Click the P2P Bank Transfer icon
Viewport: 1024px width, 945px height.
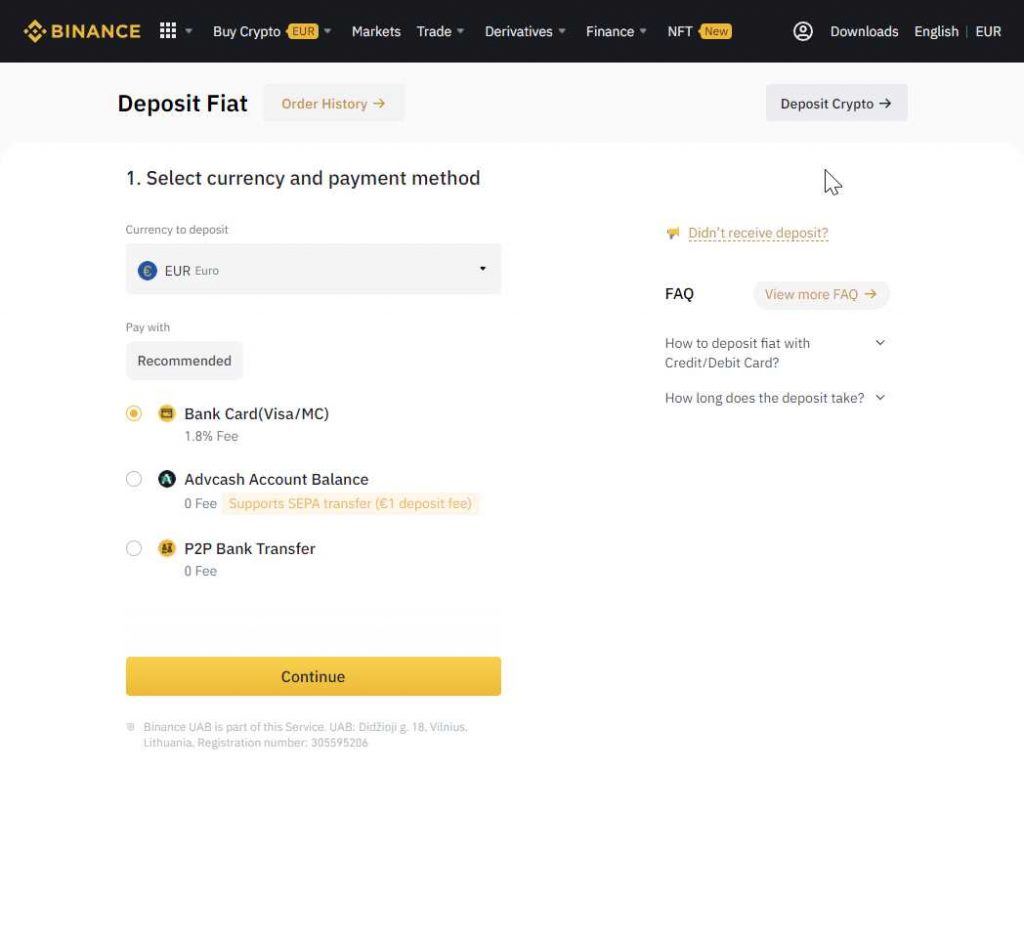coord(167,548)
